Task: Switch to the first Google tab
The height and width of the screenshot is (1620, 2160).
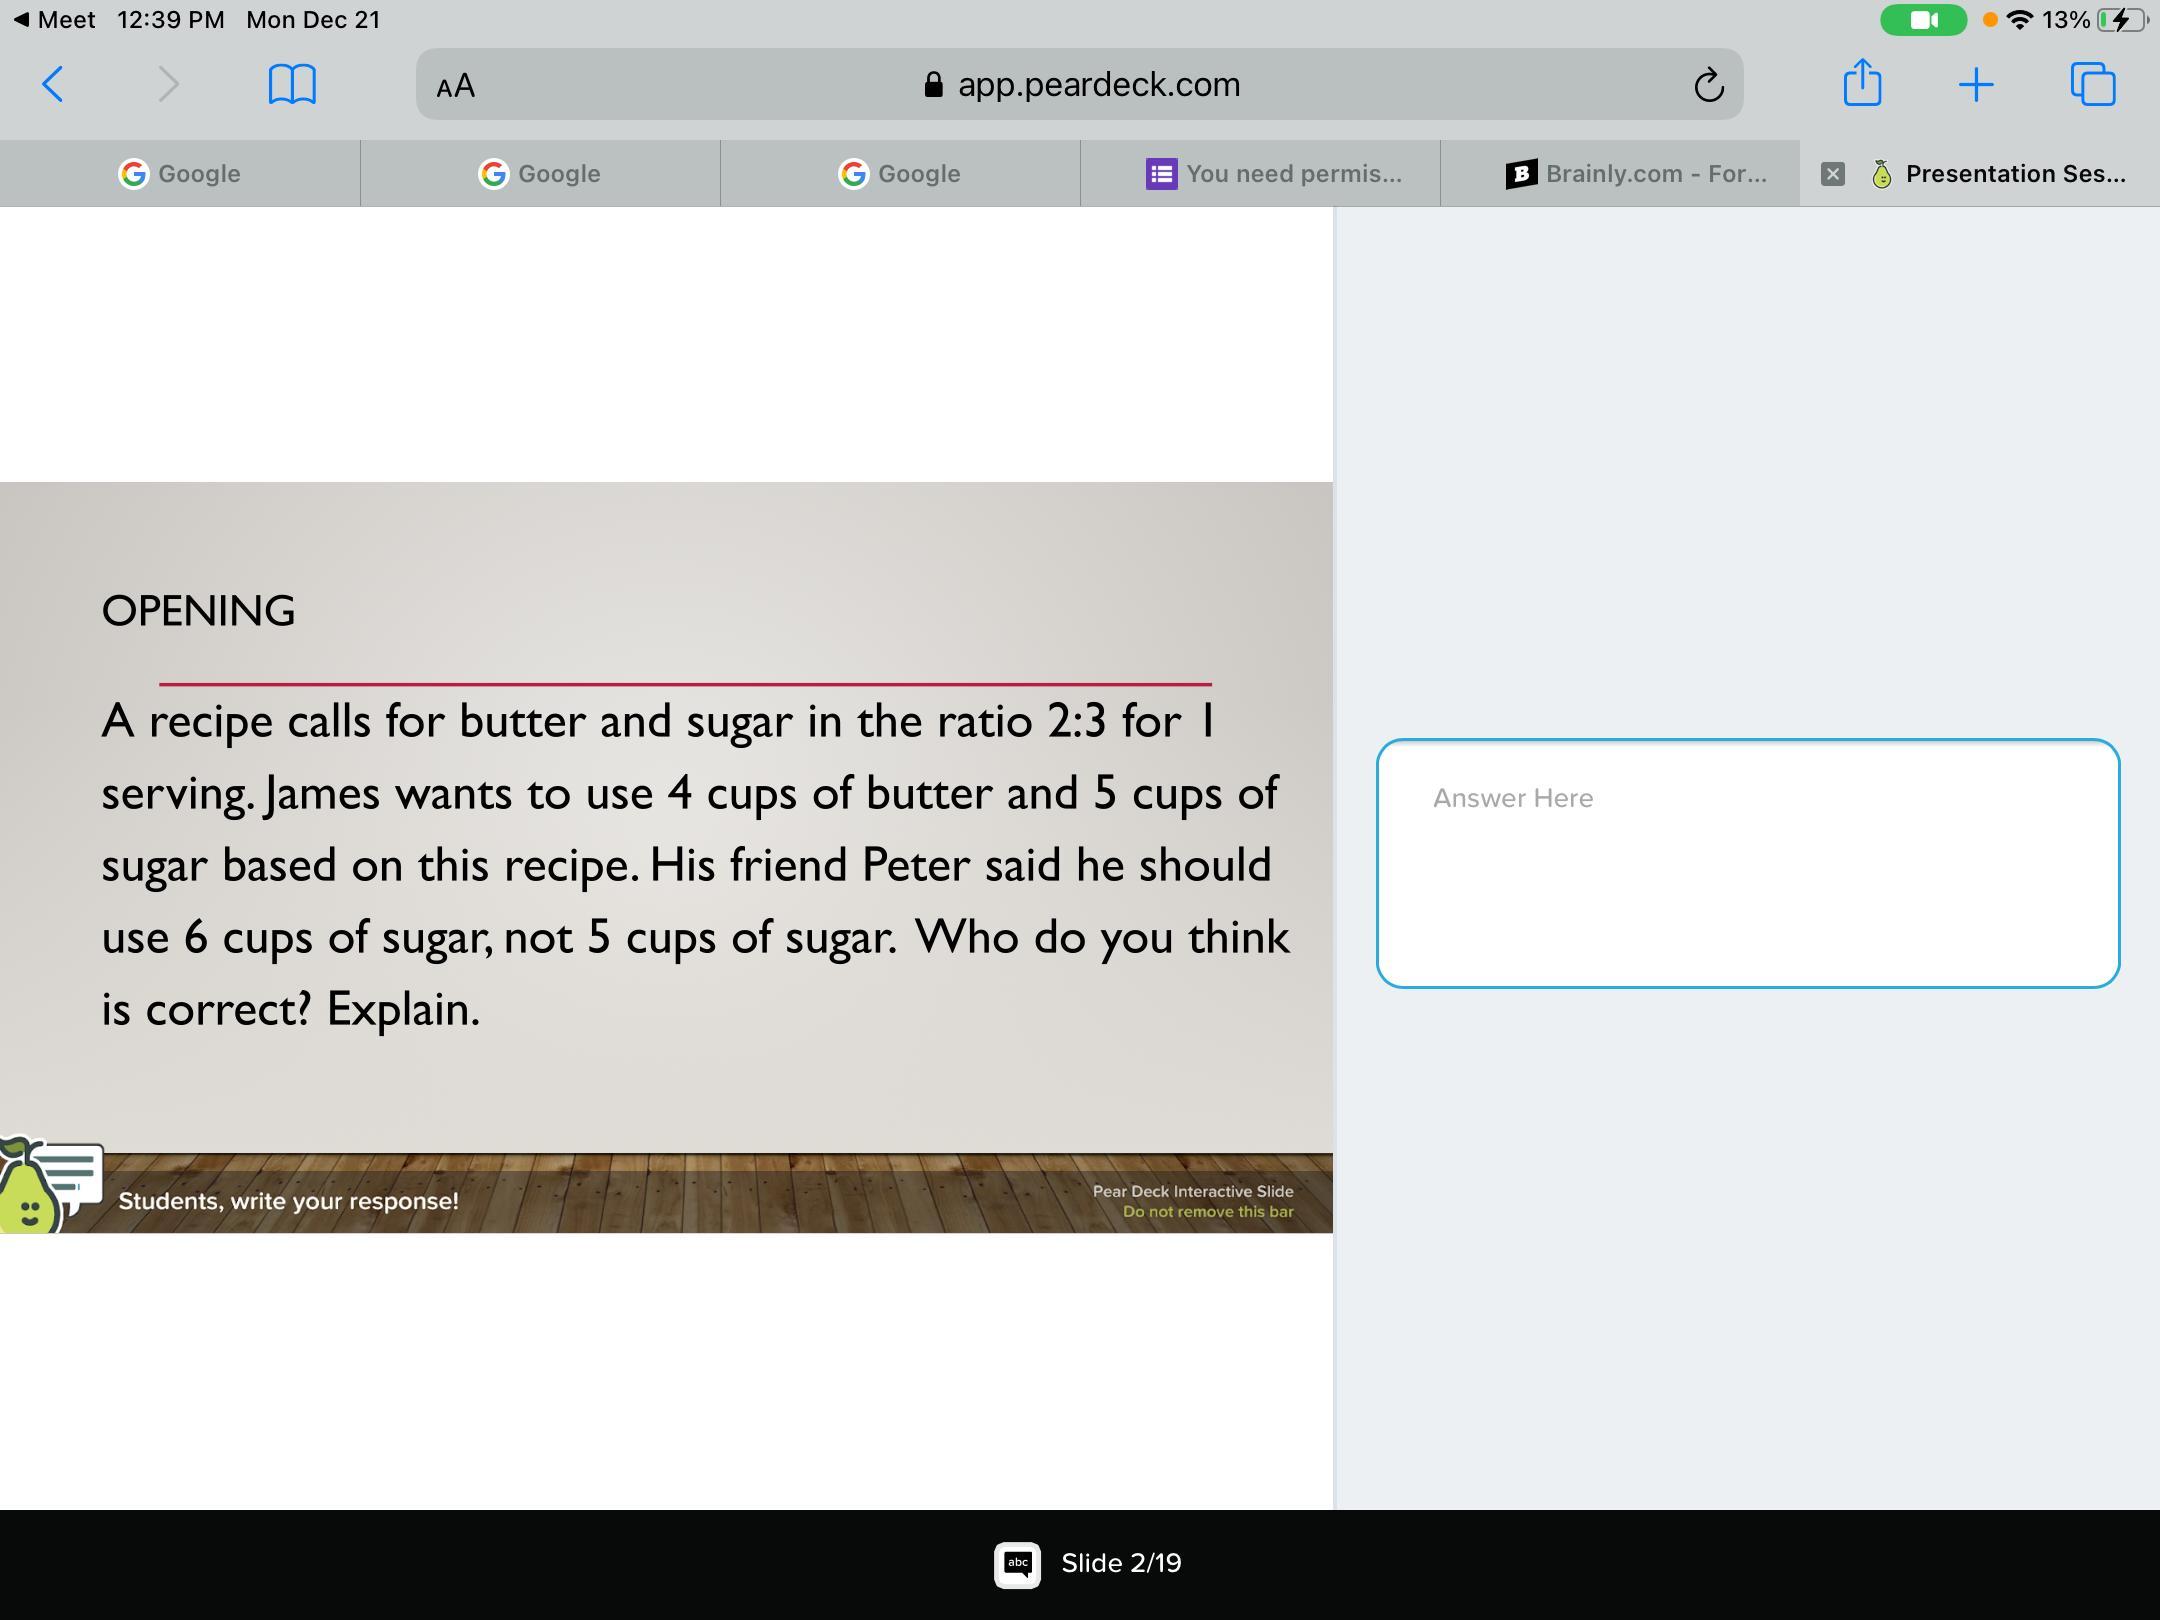Action: 180,174
